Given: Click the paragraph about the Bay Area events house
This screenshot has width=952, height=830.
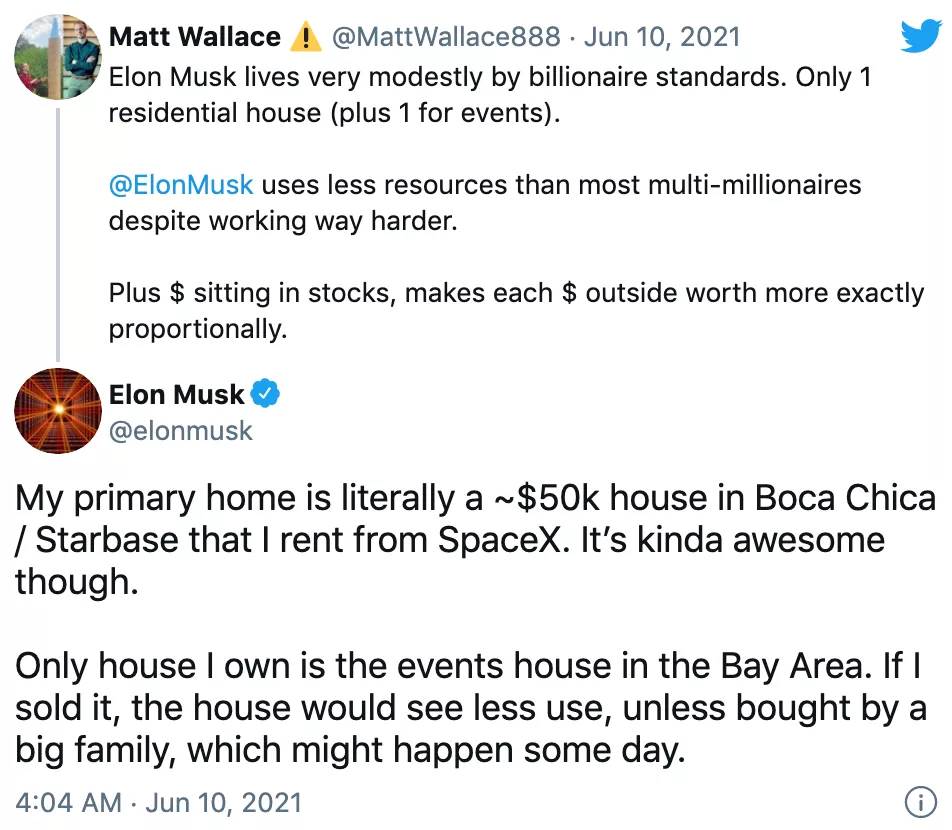Looking at the screenshot, I should (471, 708).
